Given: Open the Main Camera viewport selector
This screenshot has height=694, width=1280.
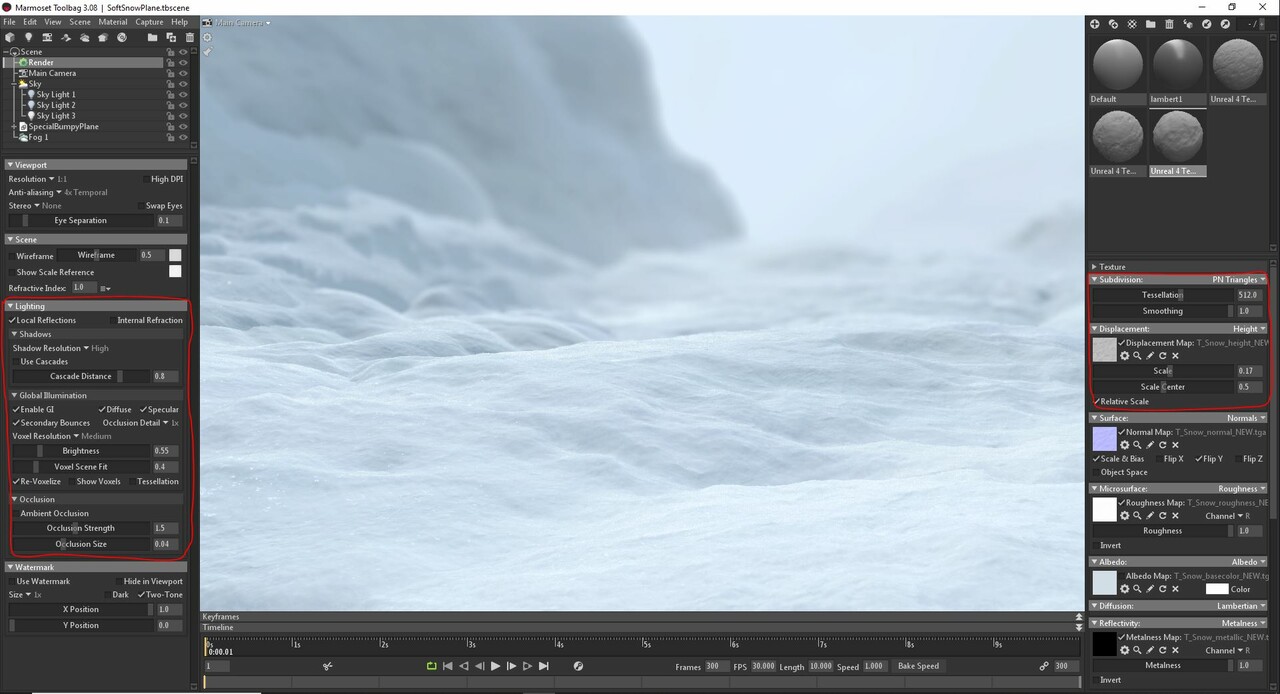Looking at the screenshot, I should tap(243, 22).
